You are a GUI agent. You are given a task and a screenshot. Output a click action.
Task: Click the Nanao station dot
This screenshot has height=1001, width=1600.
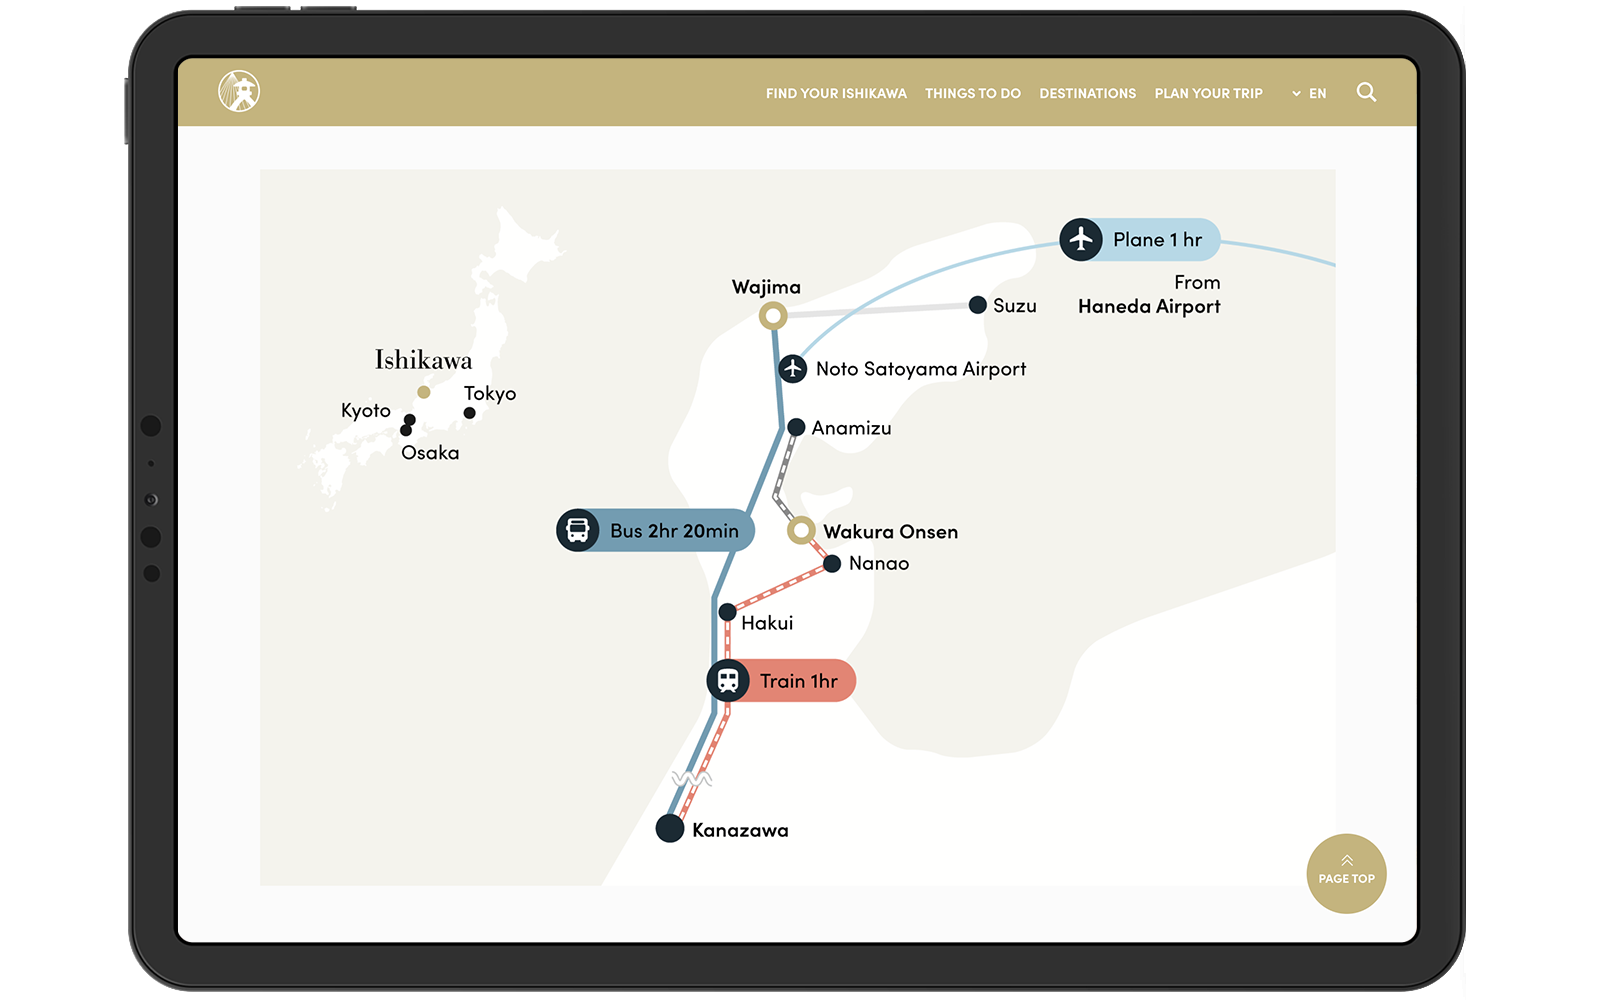pos(832,564)
